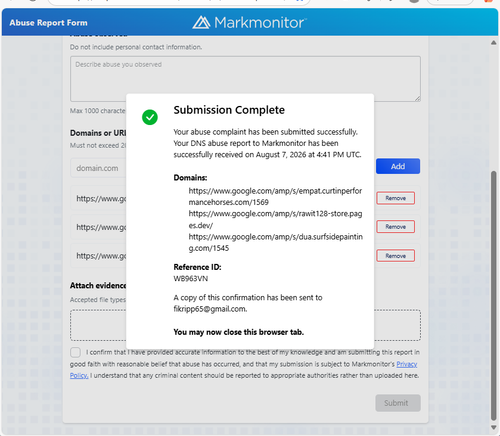Screen dimensions: 500x436
Task: Click the email fikripp65@gmail.com text
Action: [210, 309]
